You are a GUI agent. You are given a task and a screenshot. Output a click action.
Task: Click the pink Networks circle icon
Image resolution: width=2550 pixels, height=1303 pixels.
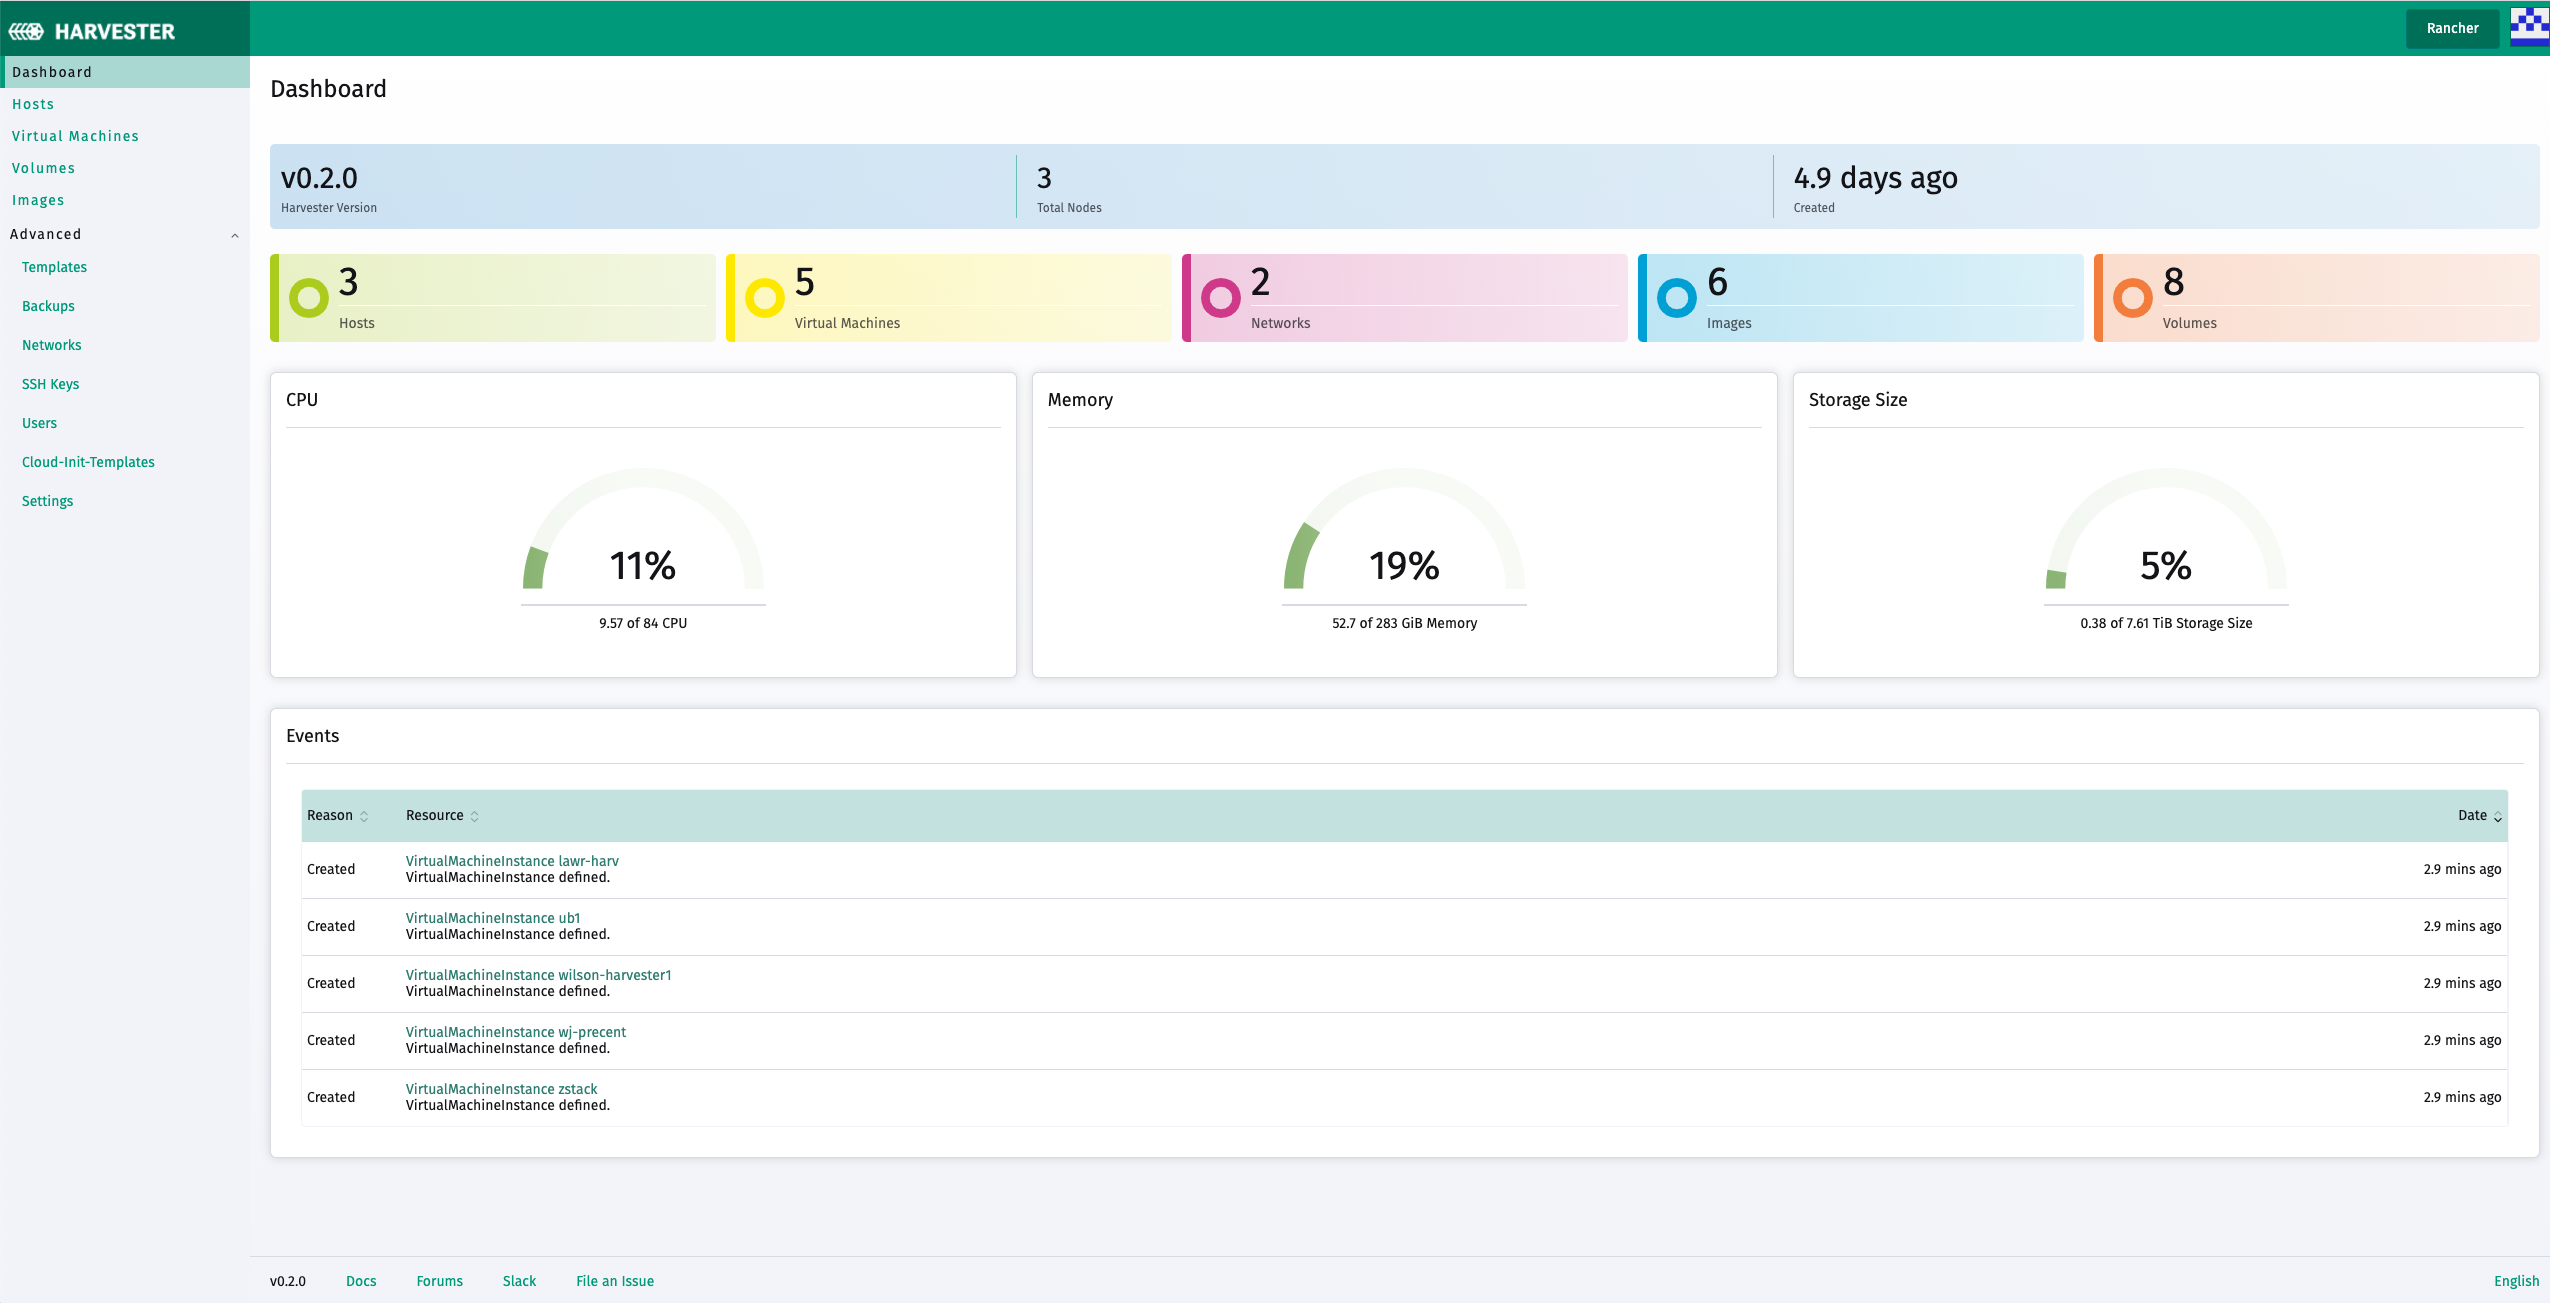coord(1220,297)
